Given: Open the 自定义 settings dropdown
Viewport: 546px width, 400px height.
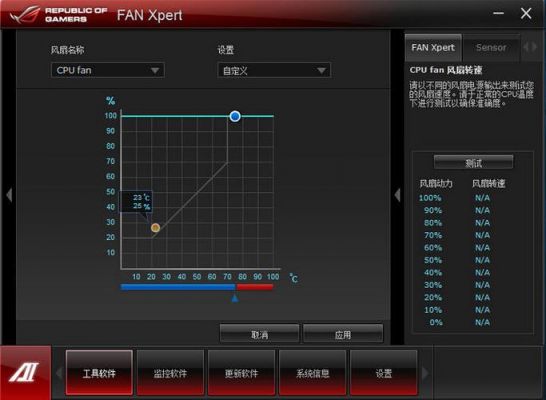Looking at the screenshot, I should [274, 71].
